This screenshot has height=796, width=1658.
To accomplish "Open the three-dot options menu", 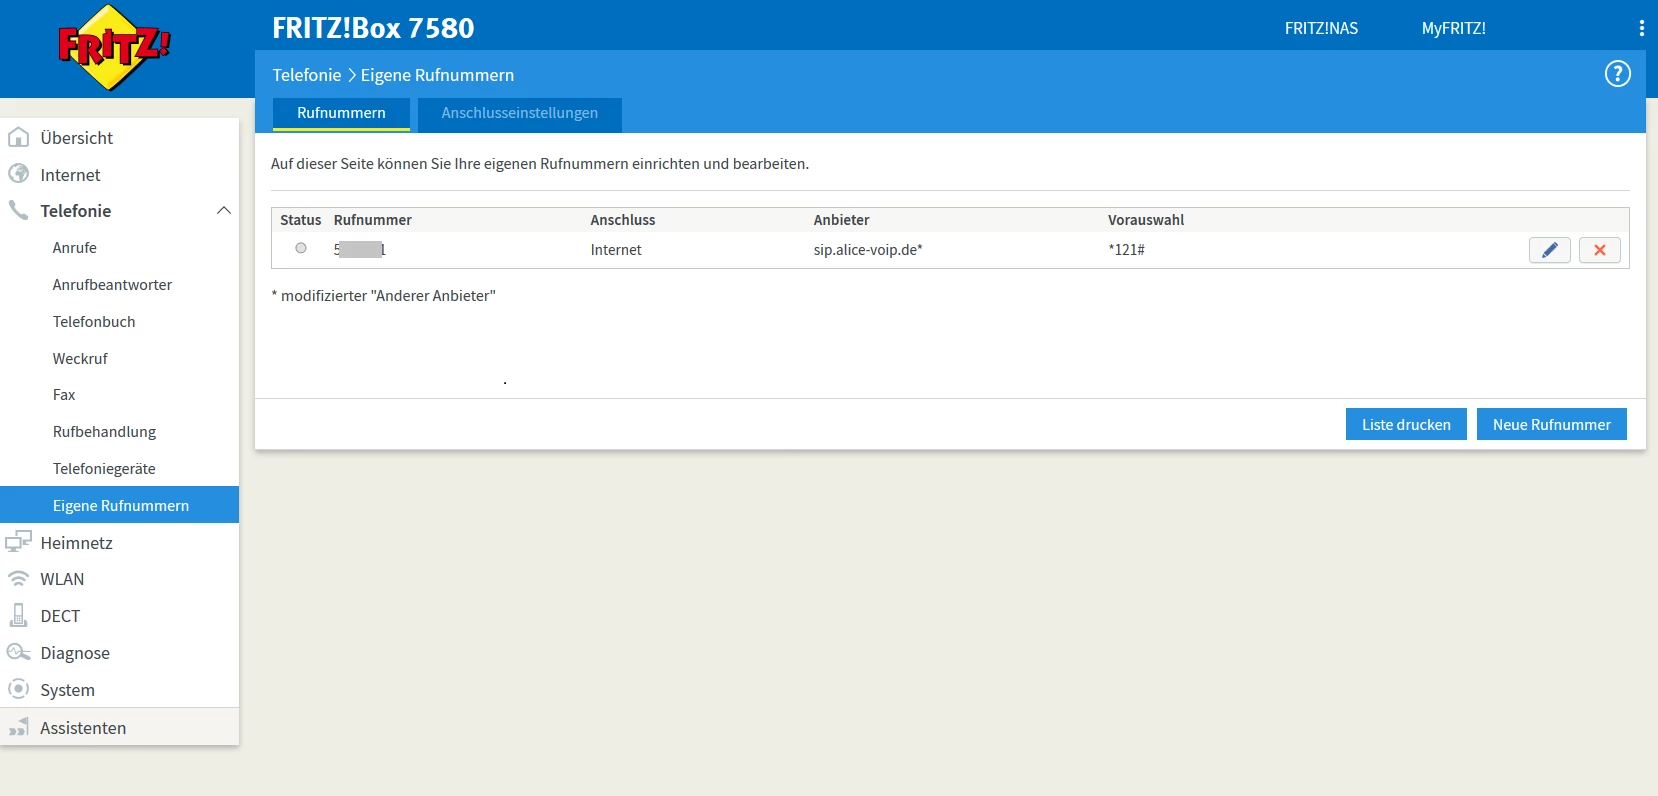I will 1641,28.
